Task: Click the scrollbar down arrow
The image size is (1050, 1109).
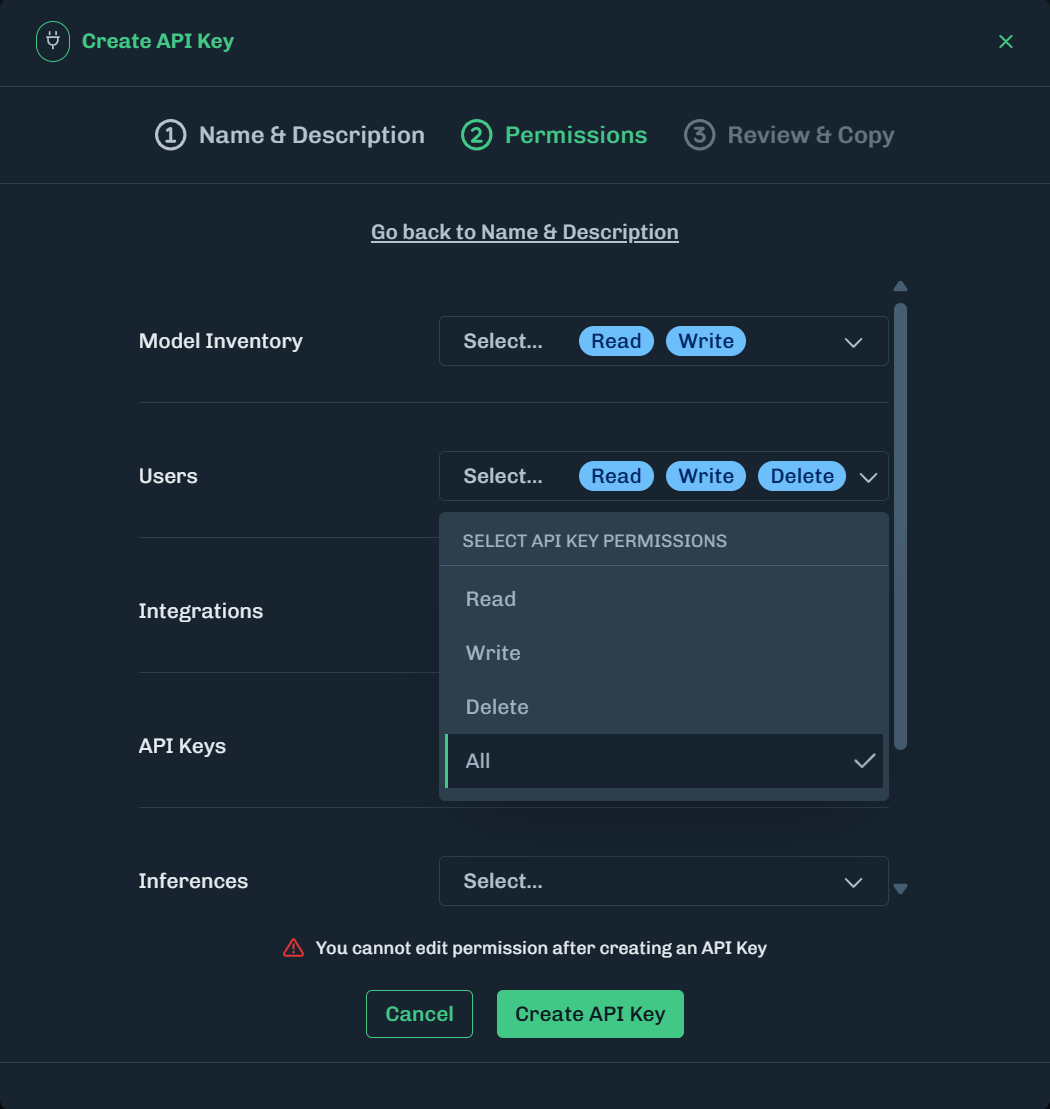Action: [900, 887]
